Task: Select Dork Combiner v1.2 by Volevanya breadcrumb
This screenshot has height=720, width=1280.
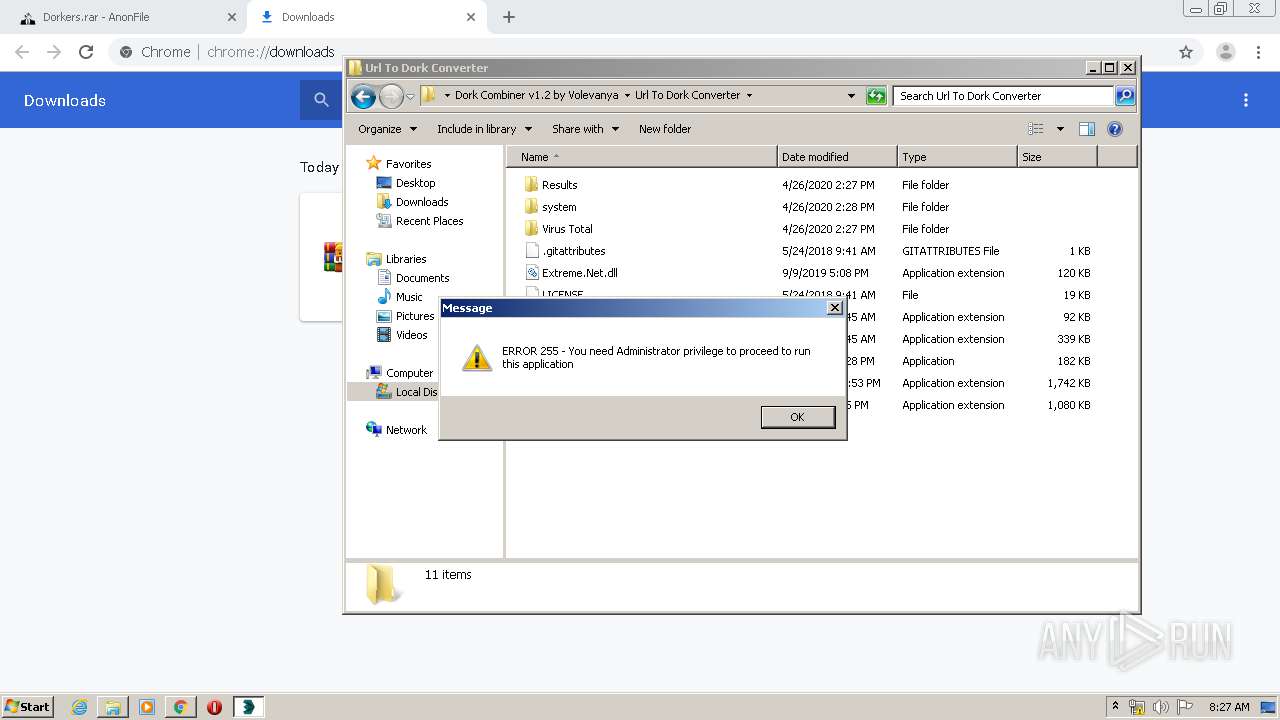Action: click(x=538, y=95)
